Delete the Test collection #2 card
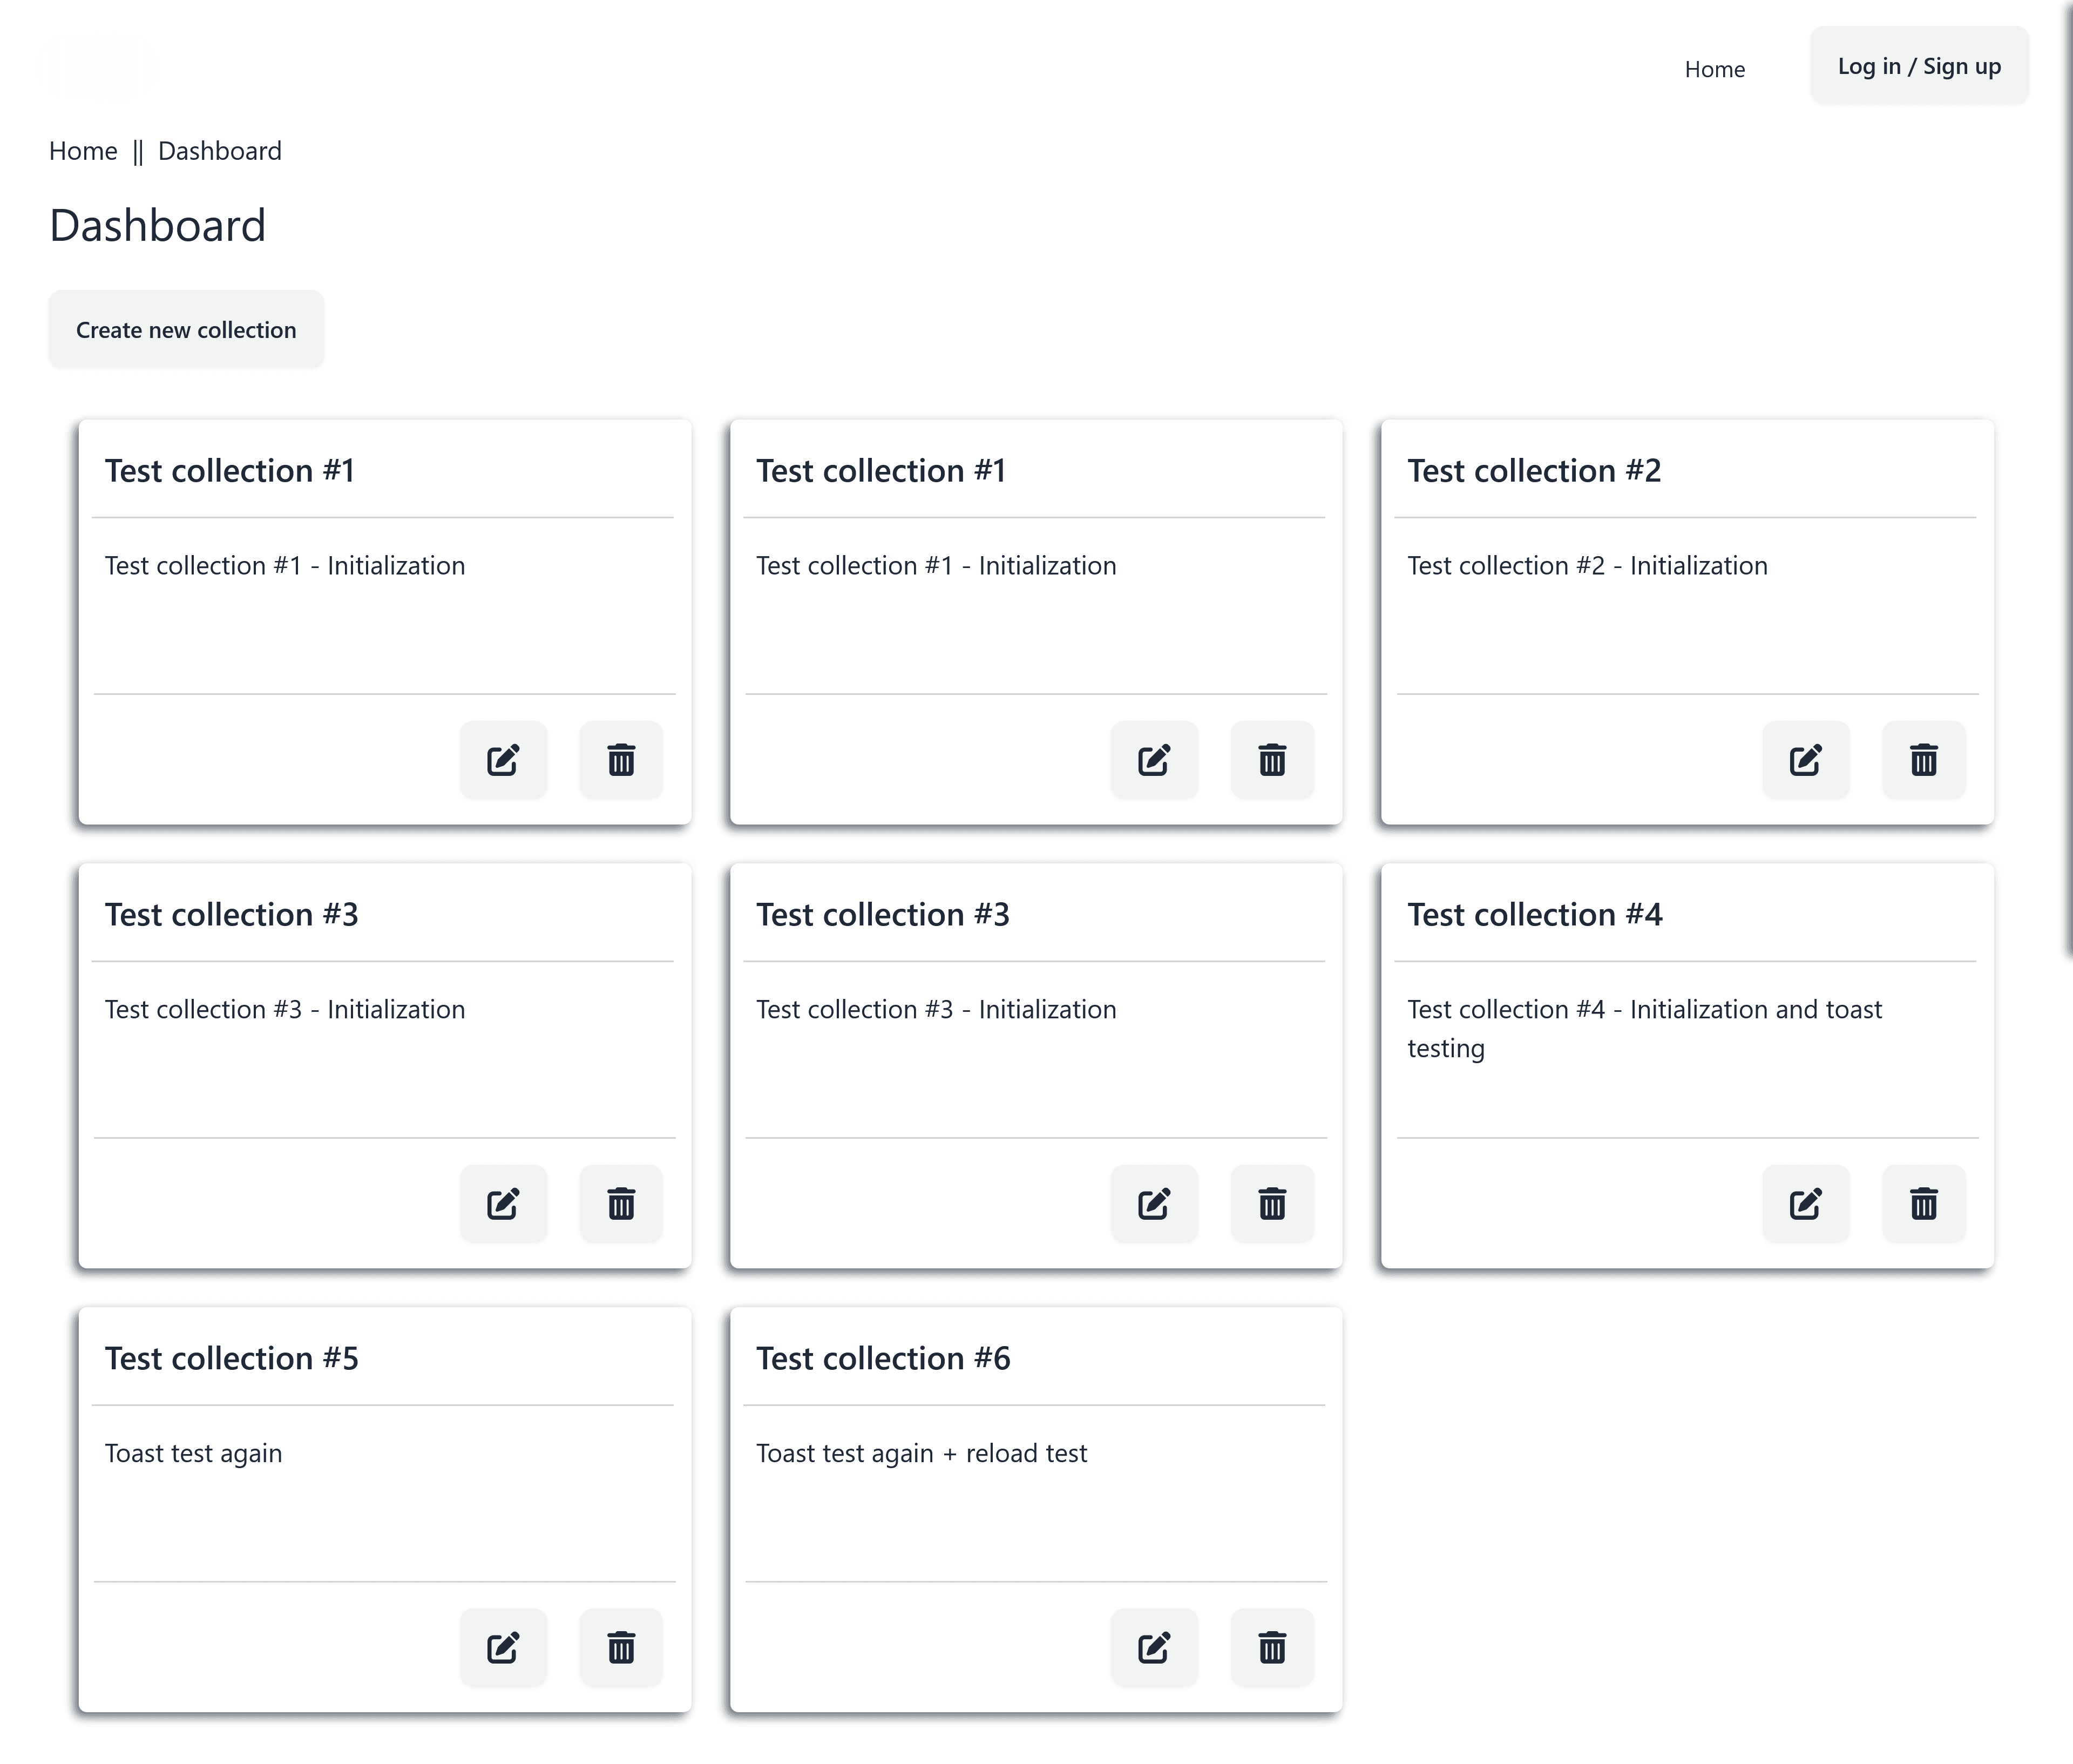Image resolution: width=2073 pixels, height=1764 pixels. pyautogui.click(x=1923, y=760)
